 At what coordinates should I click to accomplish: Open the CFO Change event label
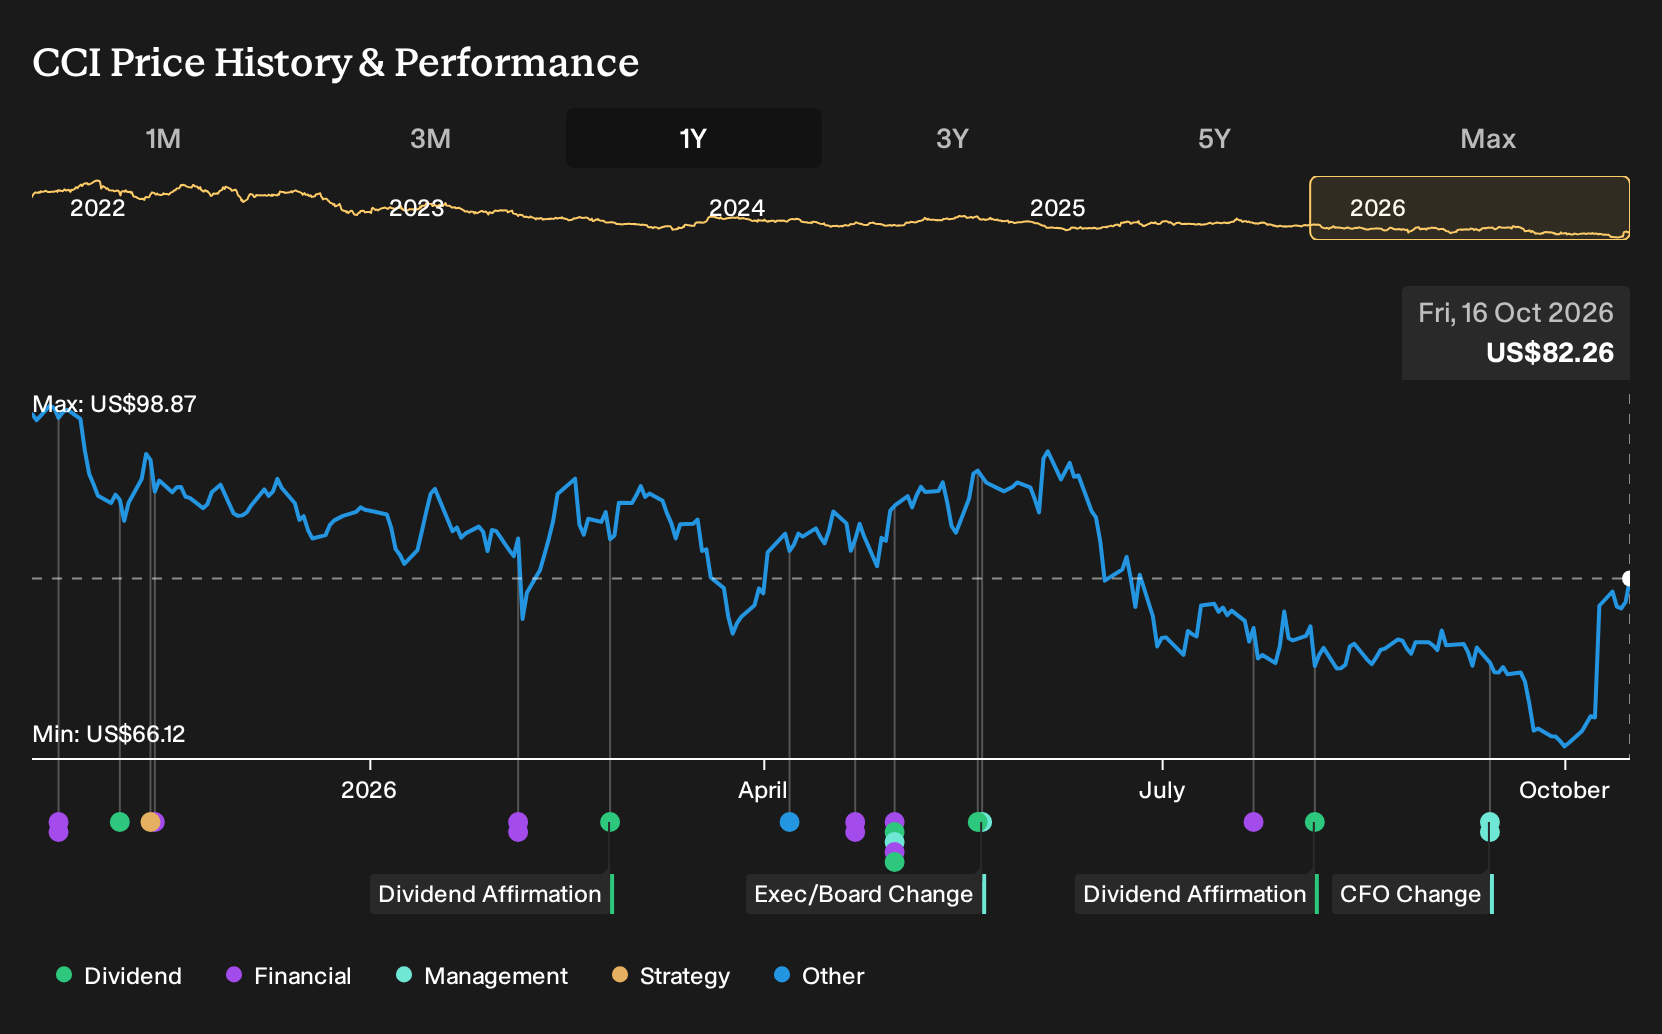[1413, 894]
